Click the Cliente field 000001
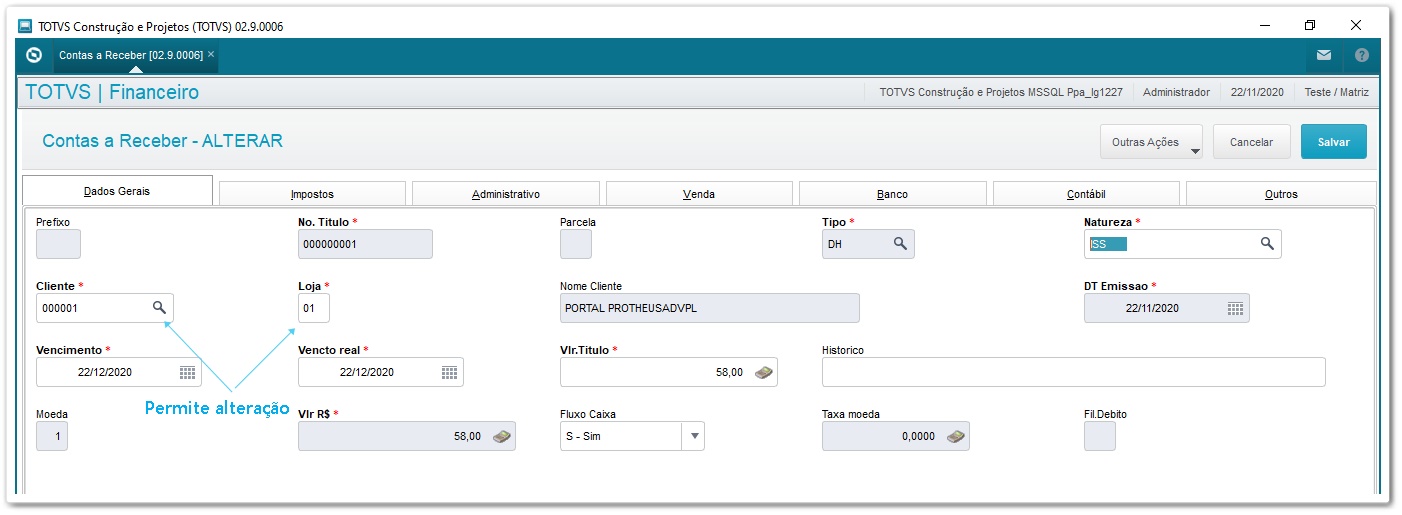The image size is (1402, 515). click(x=105, y=308)
